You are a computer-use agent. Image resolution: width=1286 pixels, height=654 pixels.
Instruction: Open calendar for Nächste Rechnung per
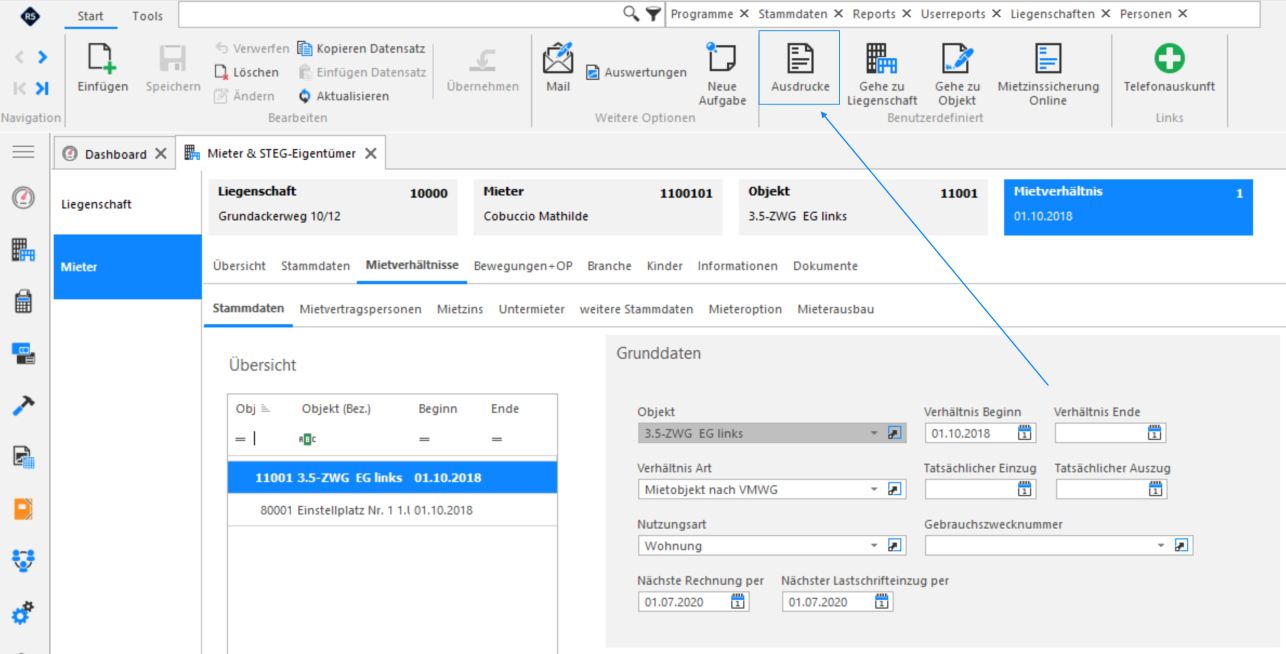(x=738, y=601)
